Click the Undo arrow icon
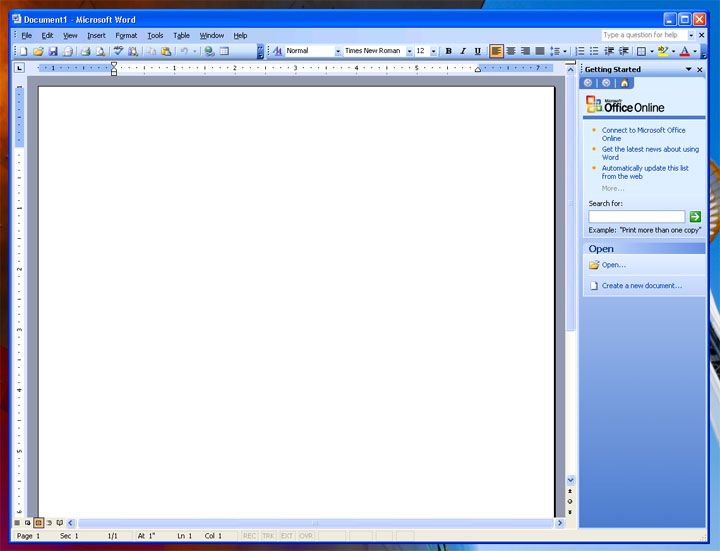This screenshot has width=720, height=551. pos(184,51)
